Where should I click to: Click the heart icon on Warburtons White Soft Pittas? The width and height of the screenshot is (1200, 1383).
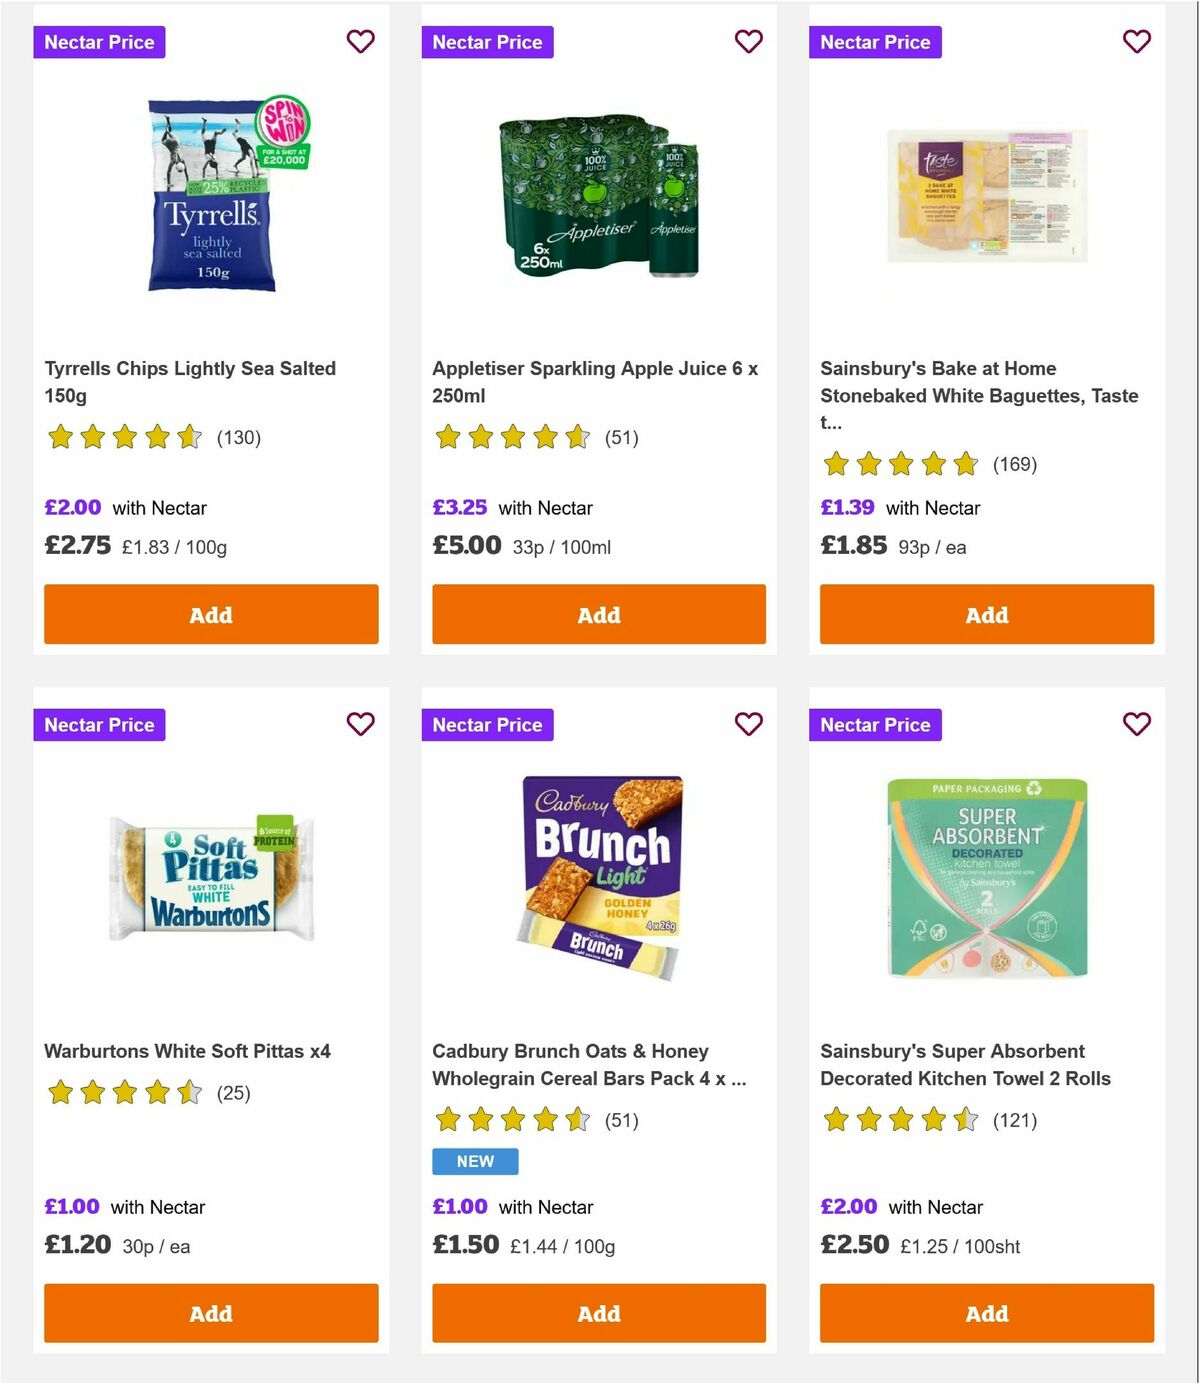360,724
